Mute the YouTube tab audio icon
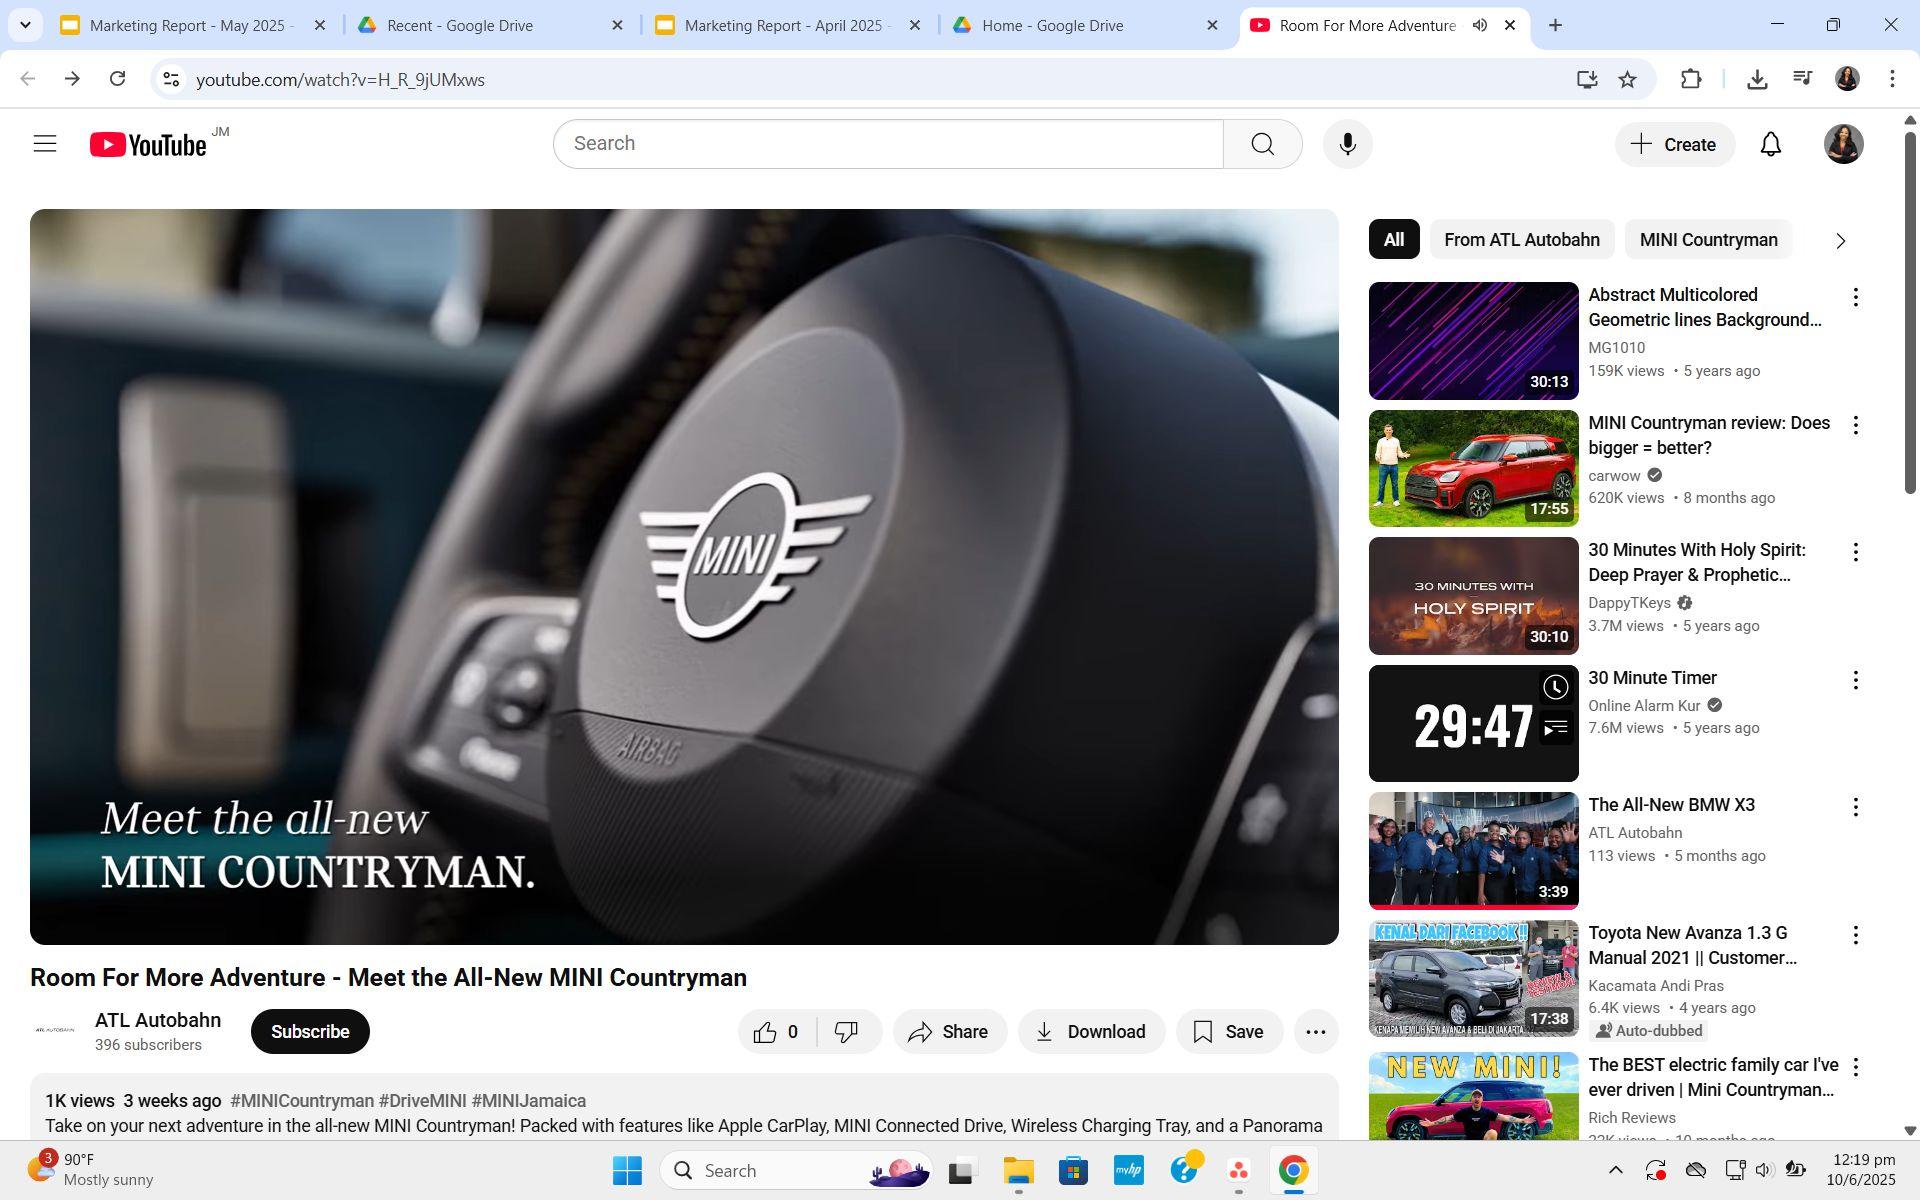 coord(1480,25)
